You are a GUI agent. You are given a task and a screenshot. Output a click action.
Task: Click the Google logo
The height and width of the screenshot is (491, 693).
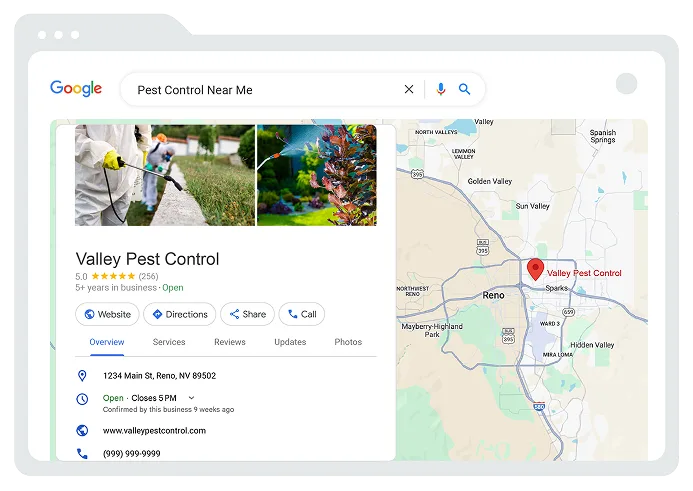tap(76, 88)
